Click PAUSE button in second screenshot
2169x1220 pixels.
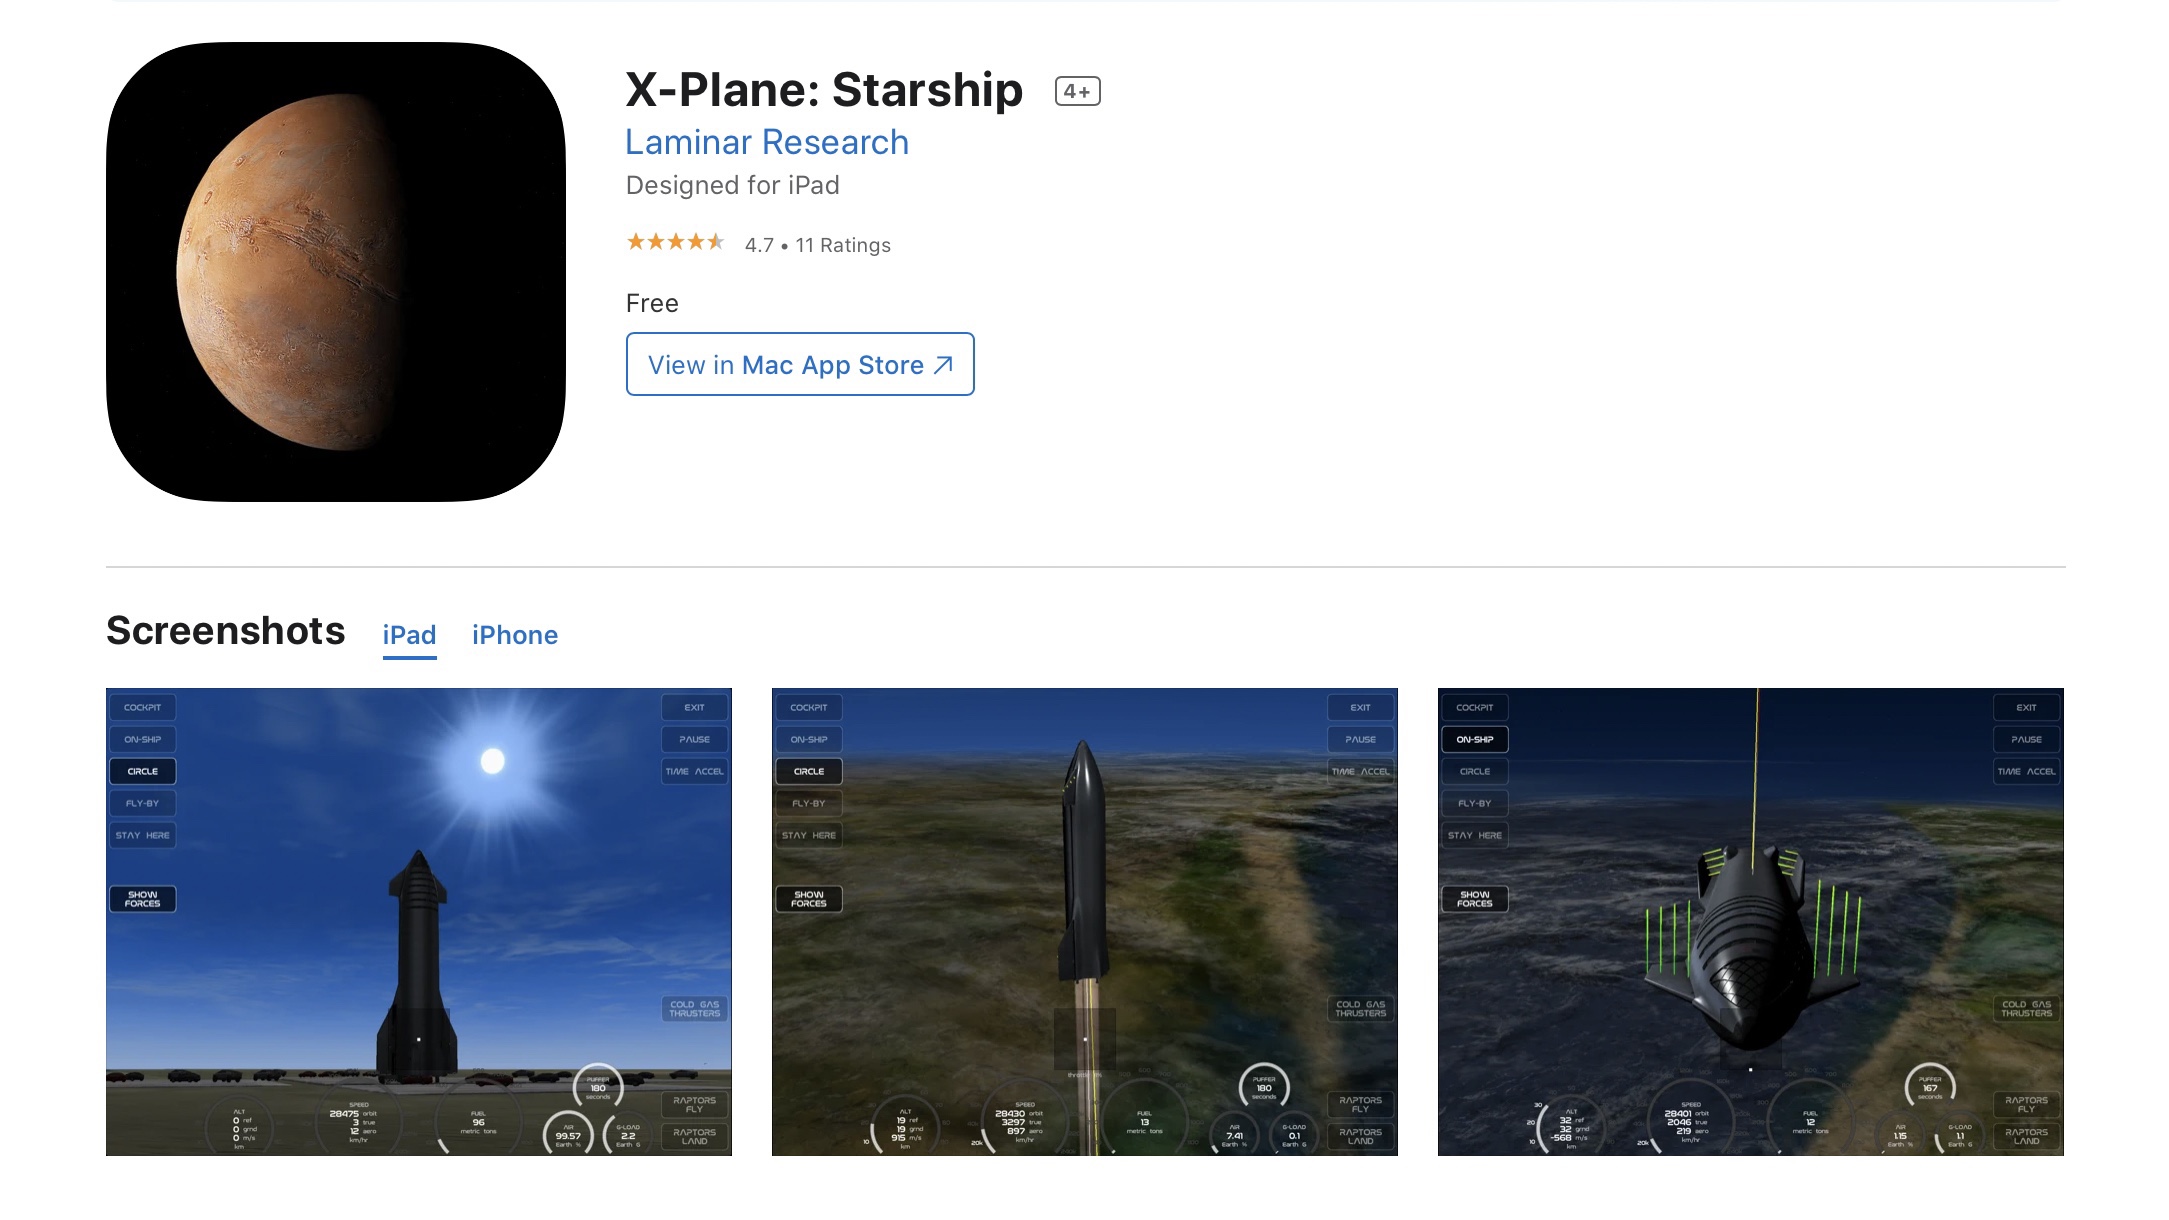click(1360, 739)
